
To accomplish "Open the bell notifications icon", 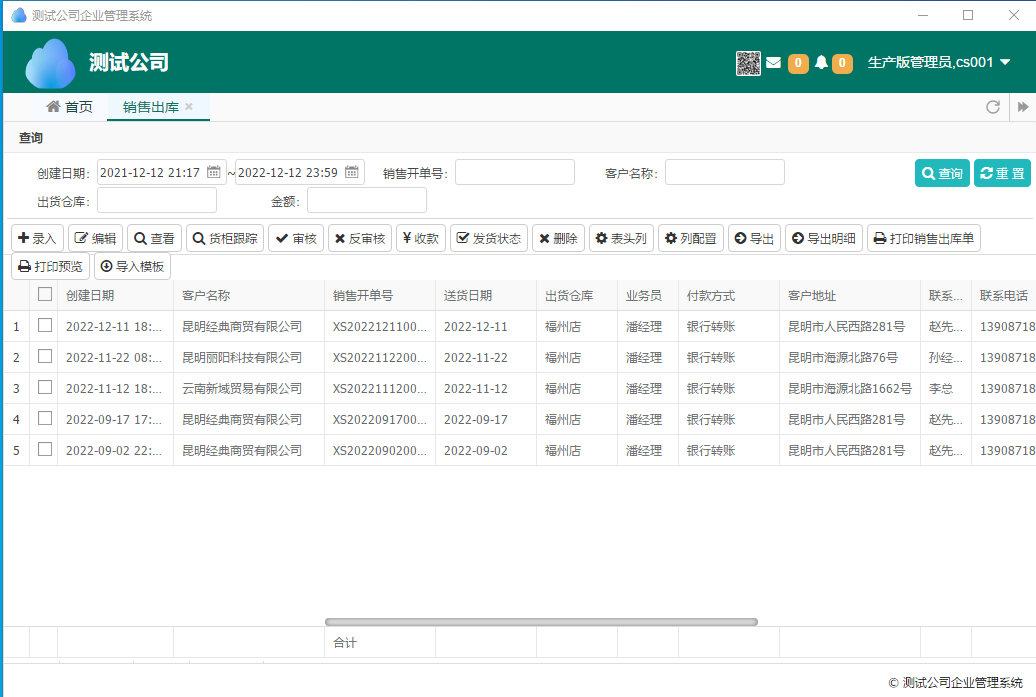I will pos(821,63).
